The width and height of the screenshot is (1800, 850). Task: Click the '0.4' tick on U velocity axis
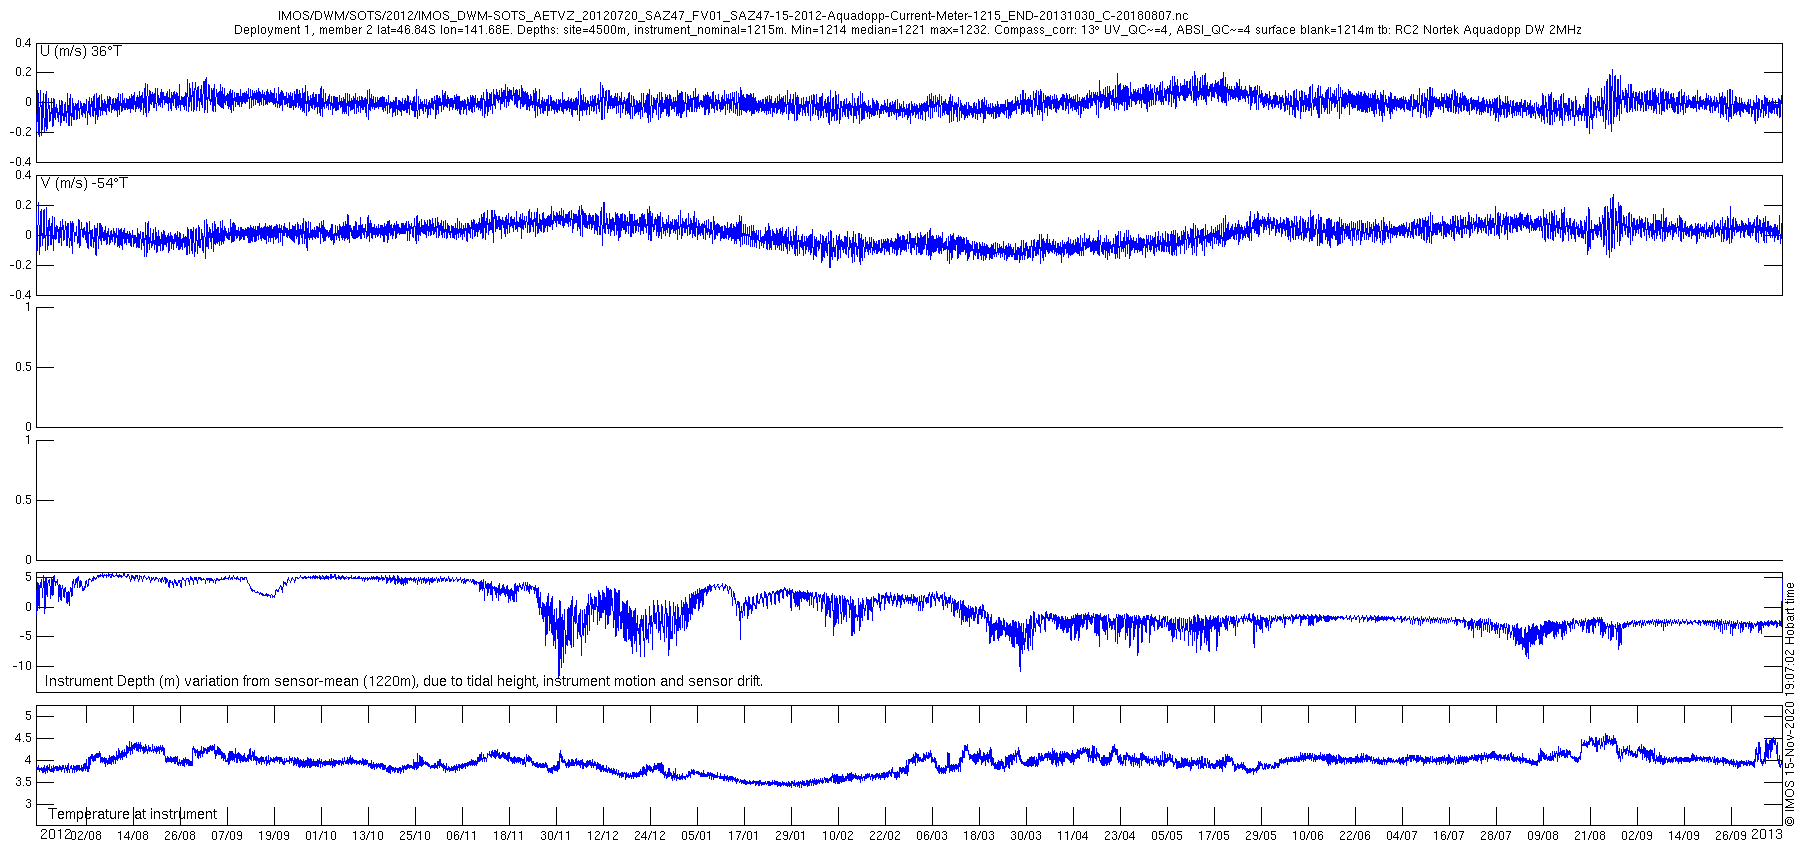pyautogui.click(x=23, y=43)
